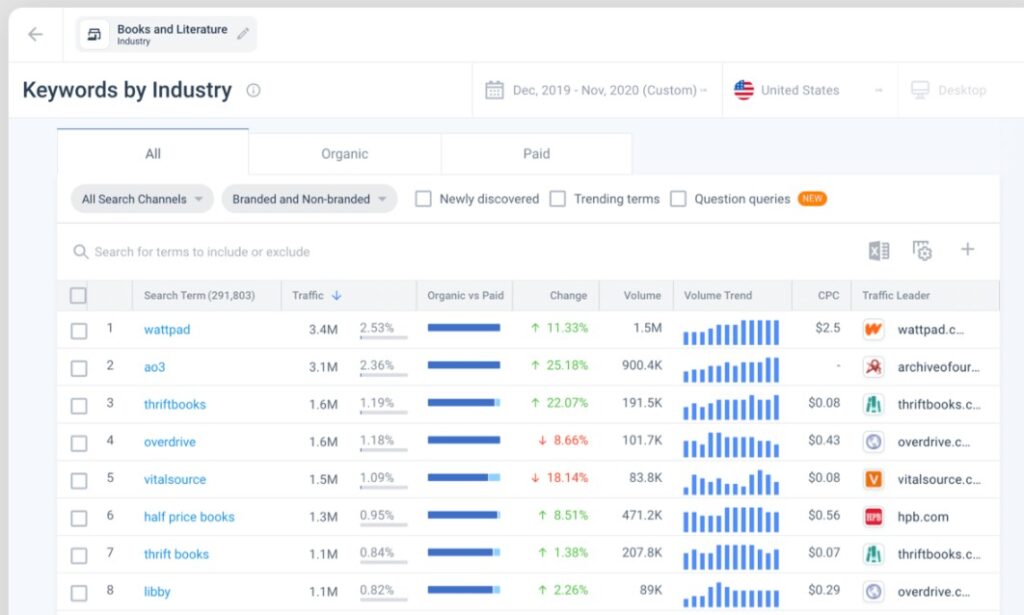Click the archiveofourown favicon
Screen dimensions: 1024x615
[x=873, y=366]
